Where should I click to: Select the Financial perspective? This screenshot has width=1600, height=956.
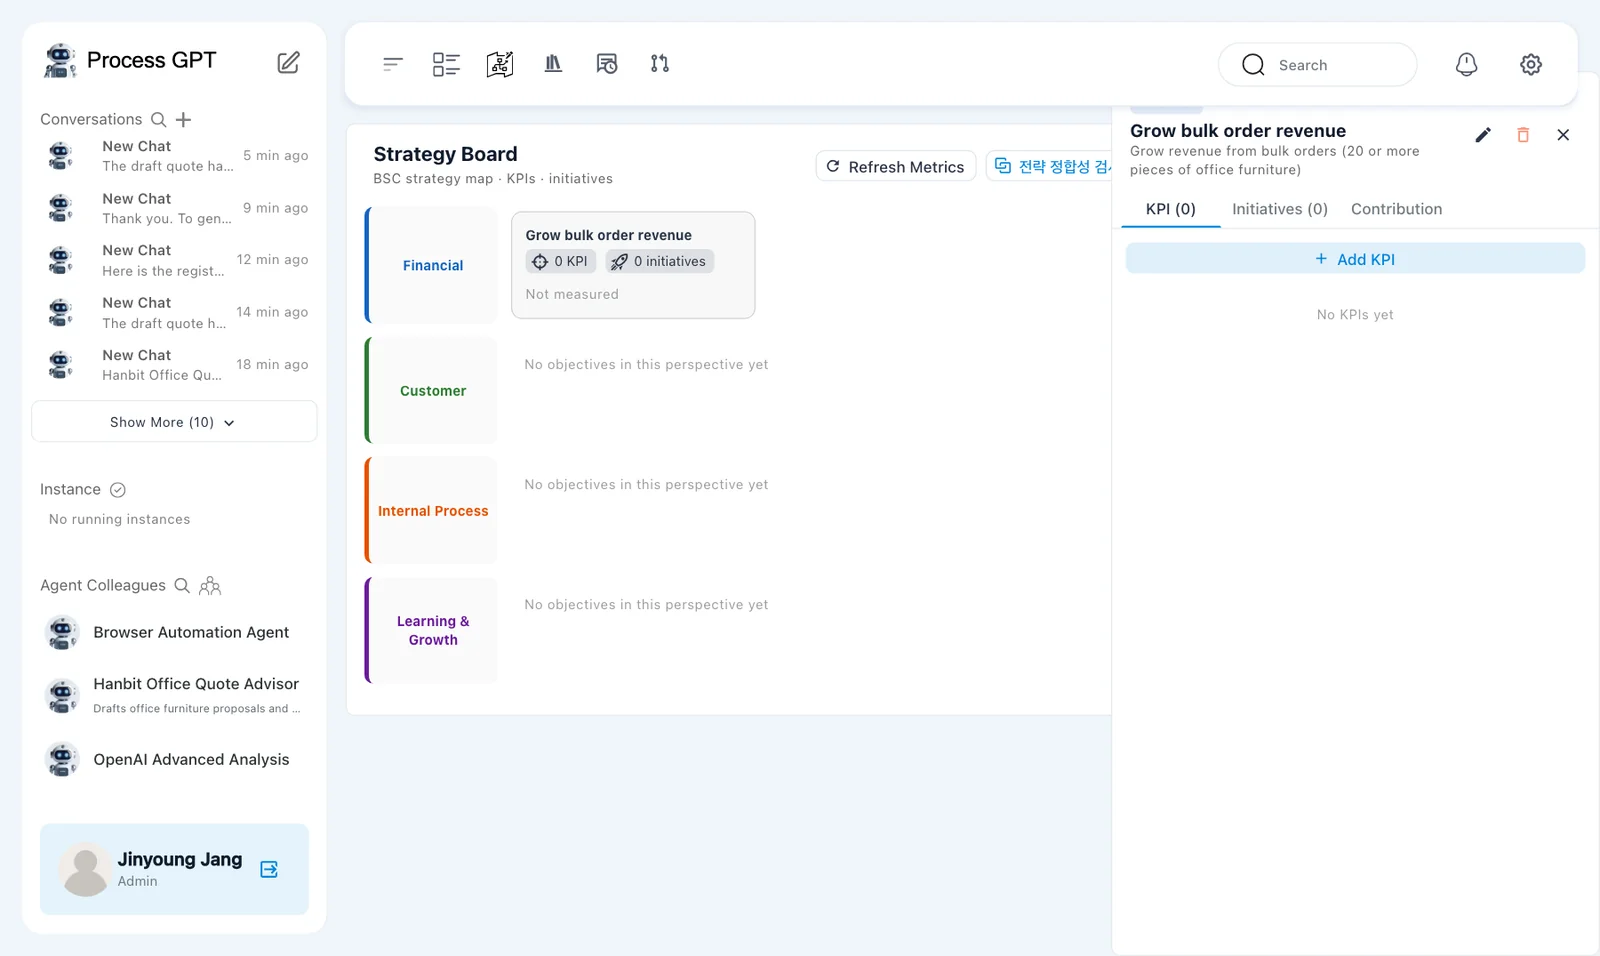tap(431, 266)
